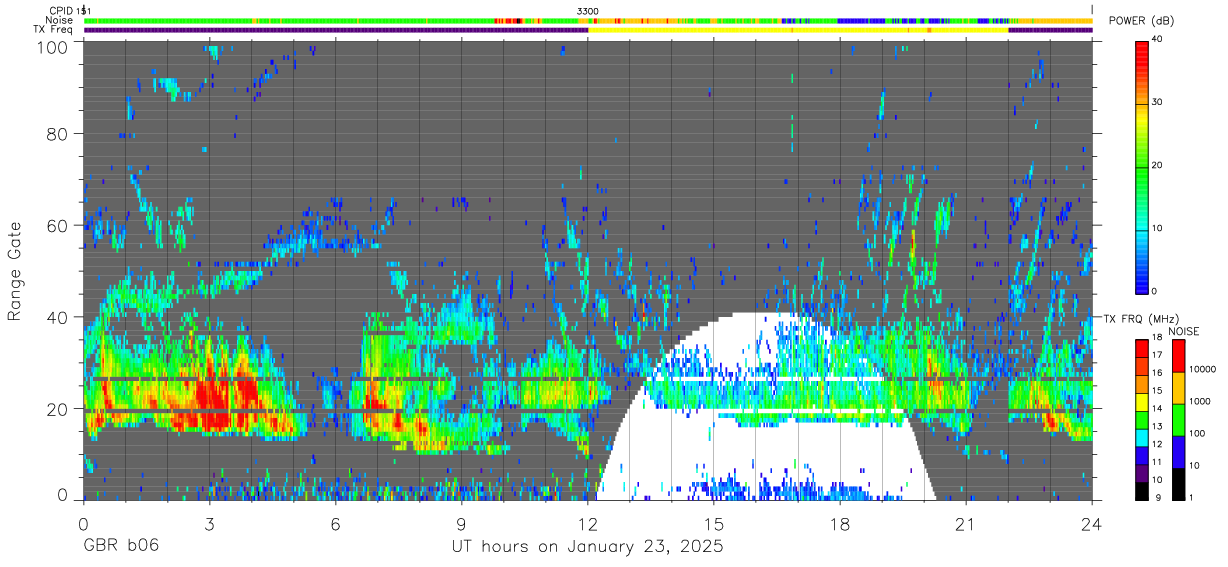The width and height of the screenshot is (1228, 567).
Task: Click the '21' tick on the UT hours axis
Action: click(x=966, y=523)
